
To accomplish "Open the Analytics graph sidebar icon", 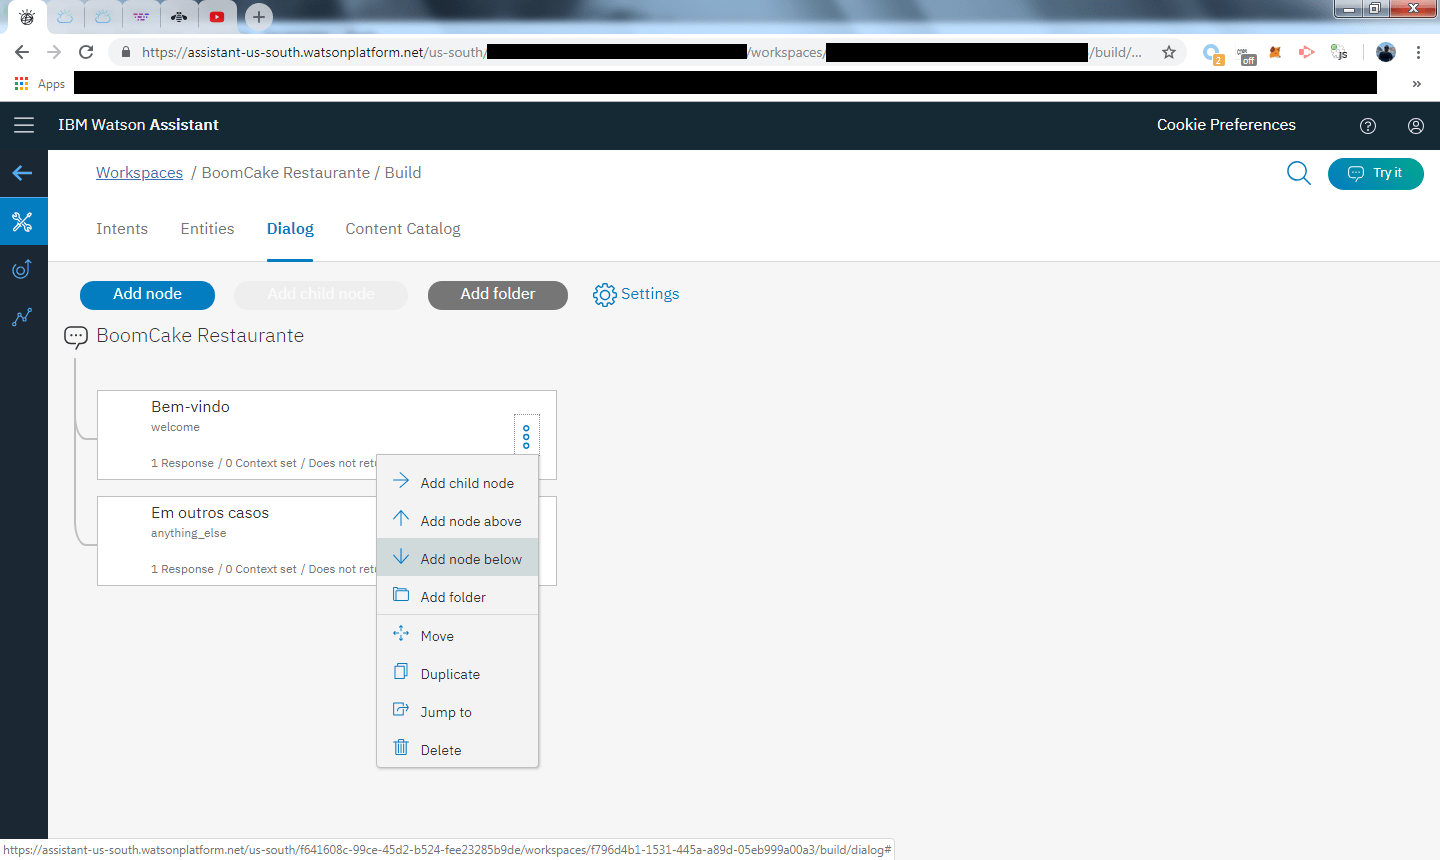I will click(23, 318).
